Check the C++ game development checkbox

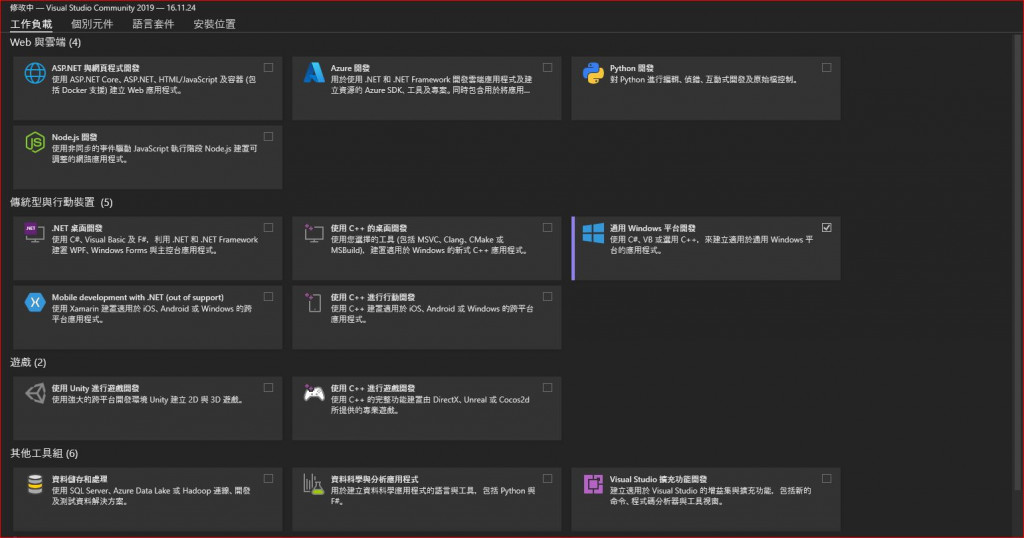pos(547,387)
